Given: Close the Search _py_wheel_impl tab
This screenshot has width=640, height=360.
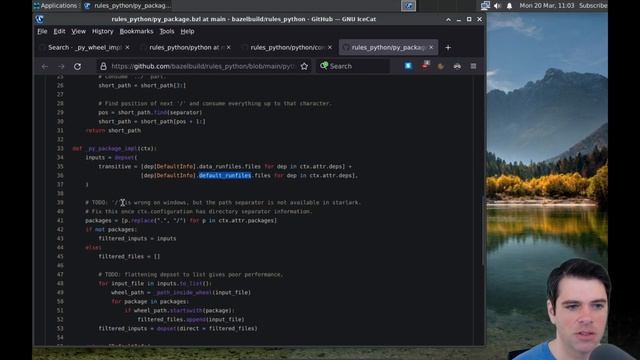Looking at the screenshot, I should tap(127, 48).
